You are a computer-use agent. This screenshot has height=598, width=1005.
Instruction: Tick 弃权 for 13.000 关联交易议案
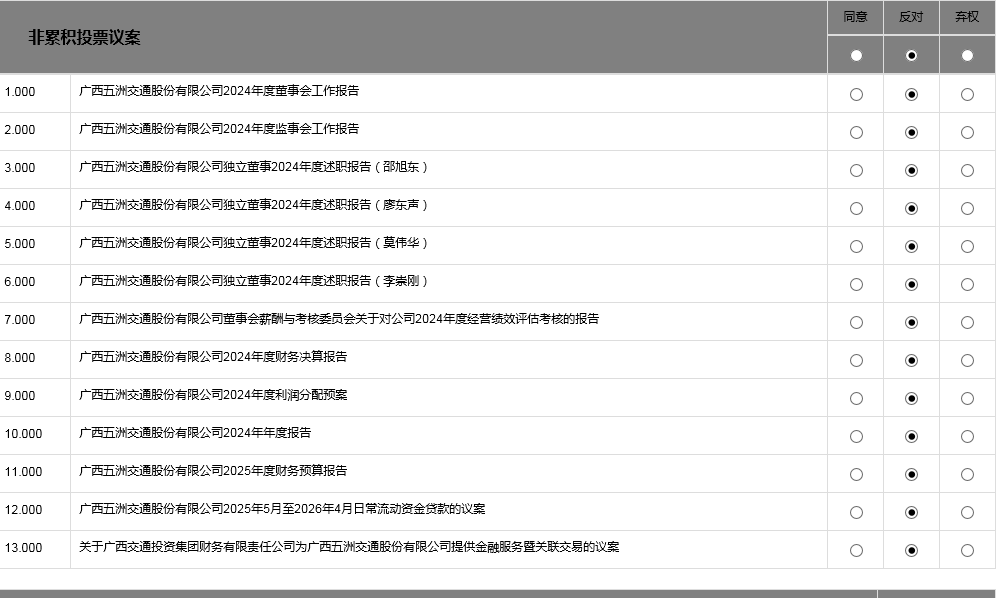coord(967,551)
